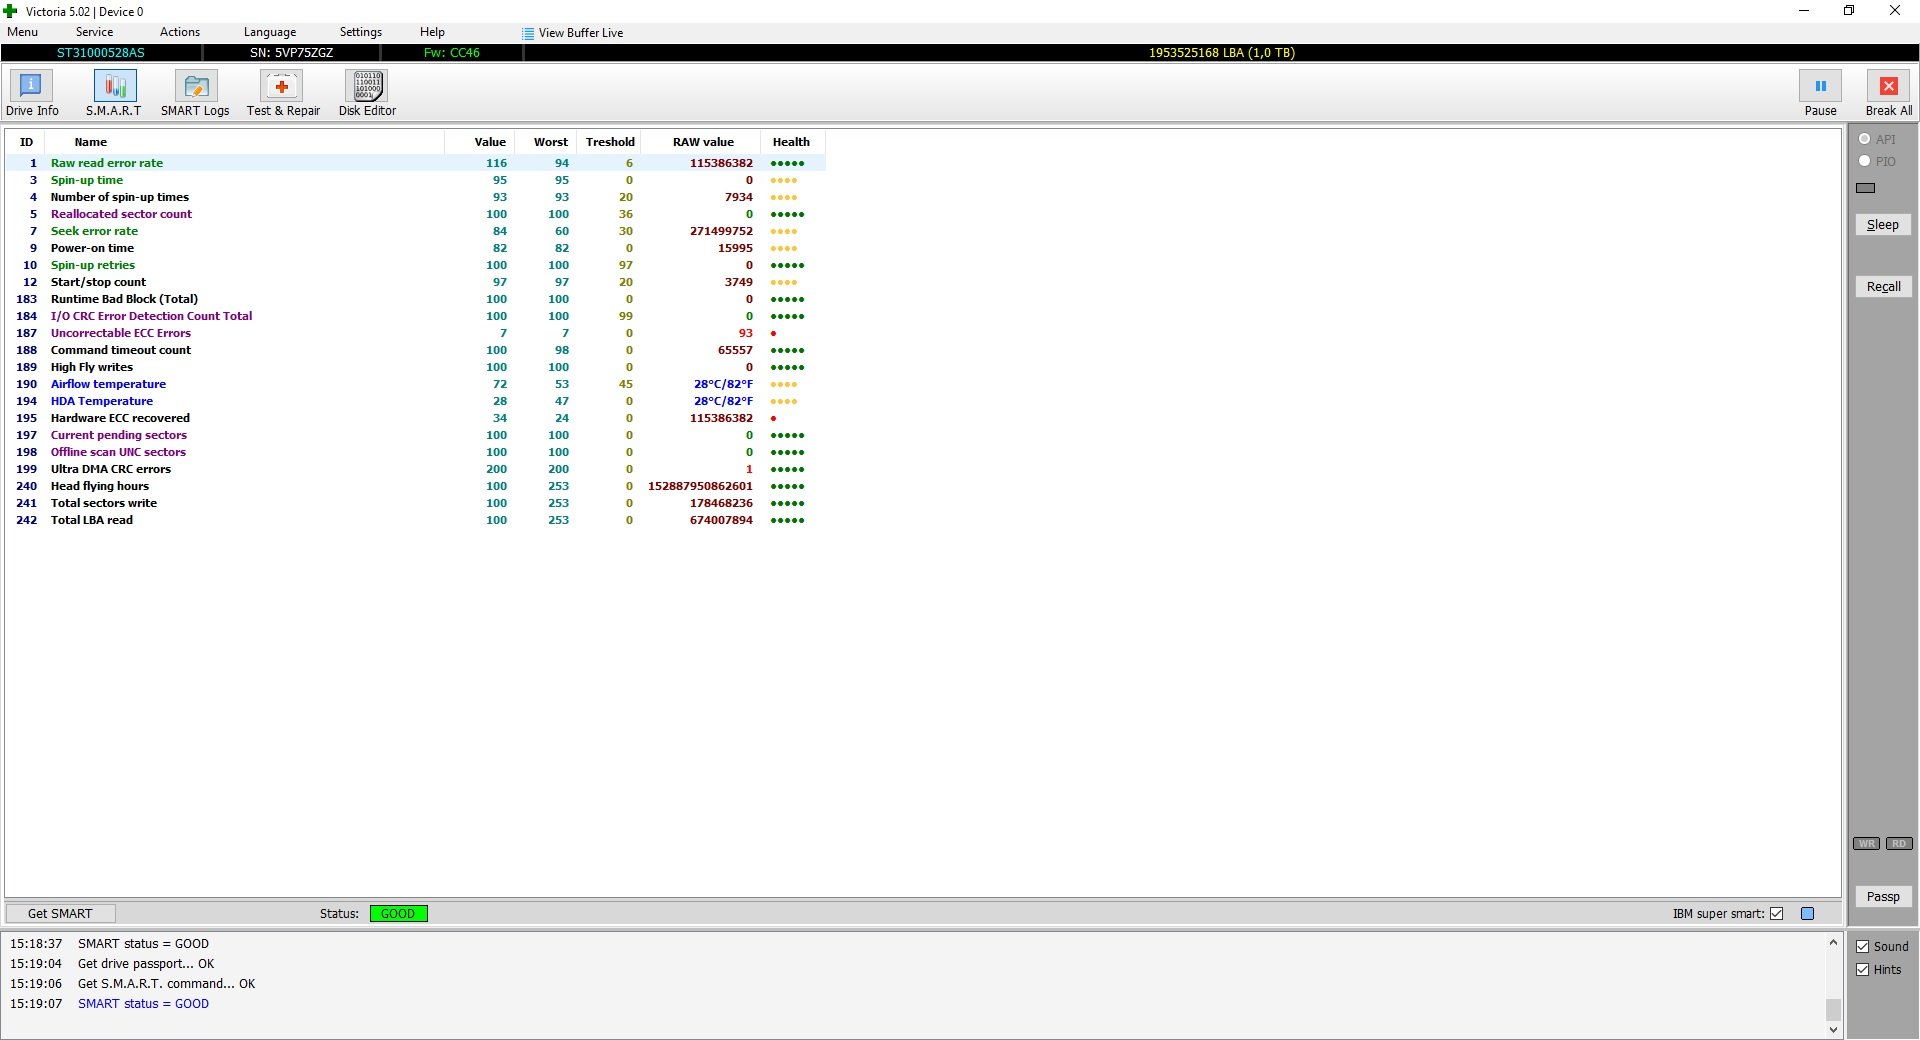Click the firmware label Fw: CC46

[452, 53]
